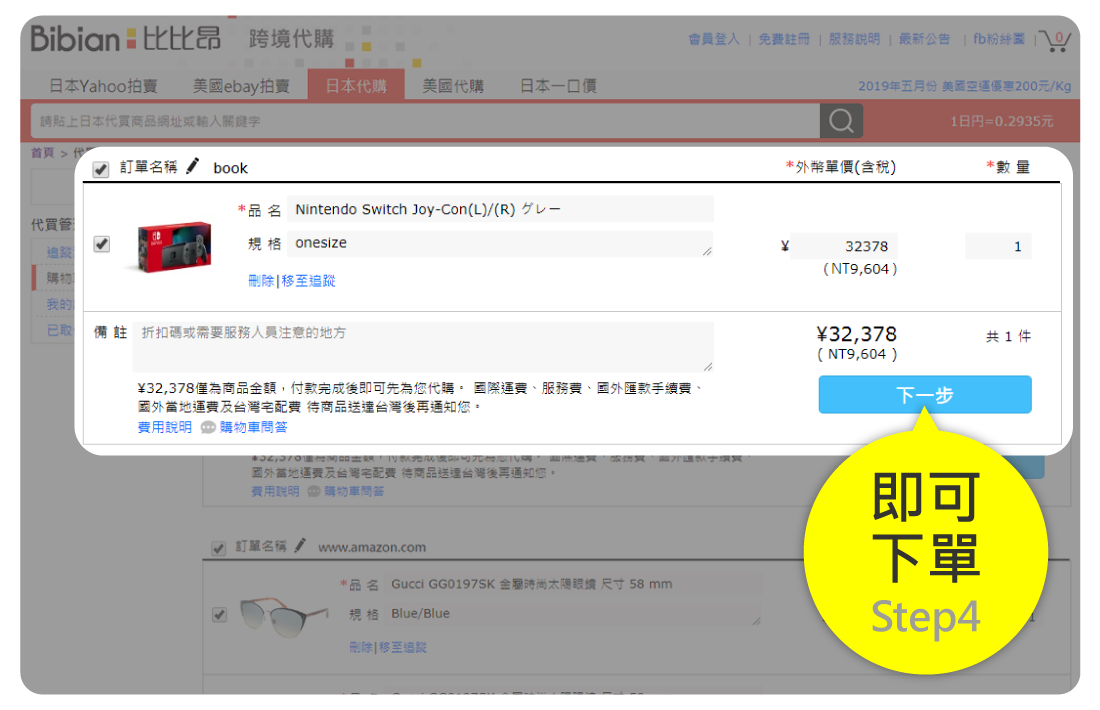Visit the fb粉絲團 link

[x=999, y=39]
